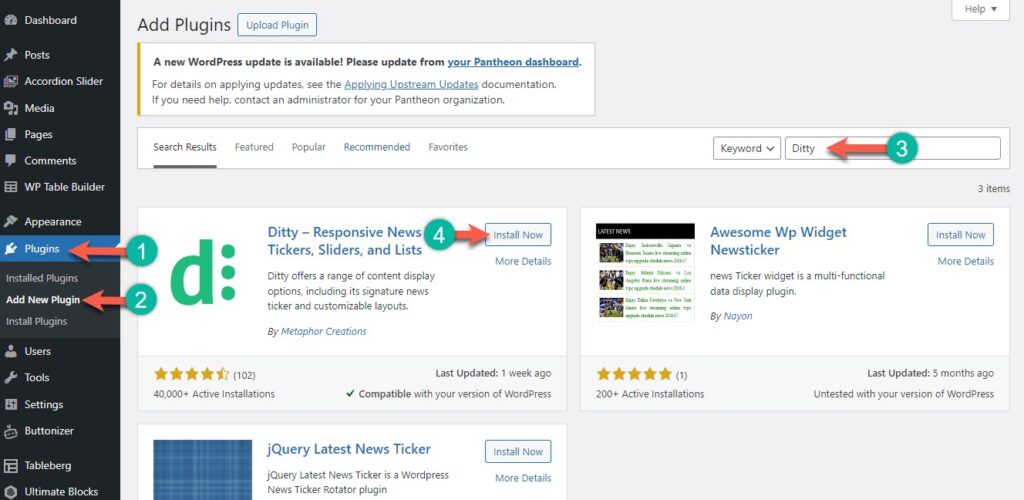1024x500 pixels.
Task: Open Awesome Wp Widget Newsticker title
Action: (x=778, y=241)
